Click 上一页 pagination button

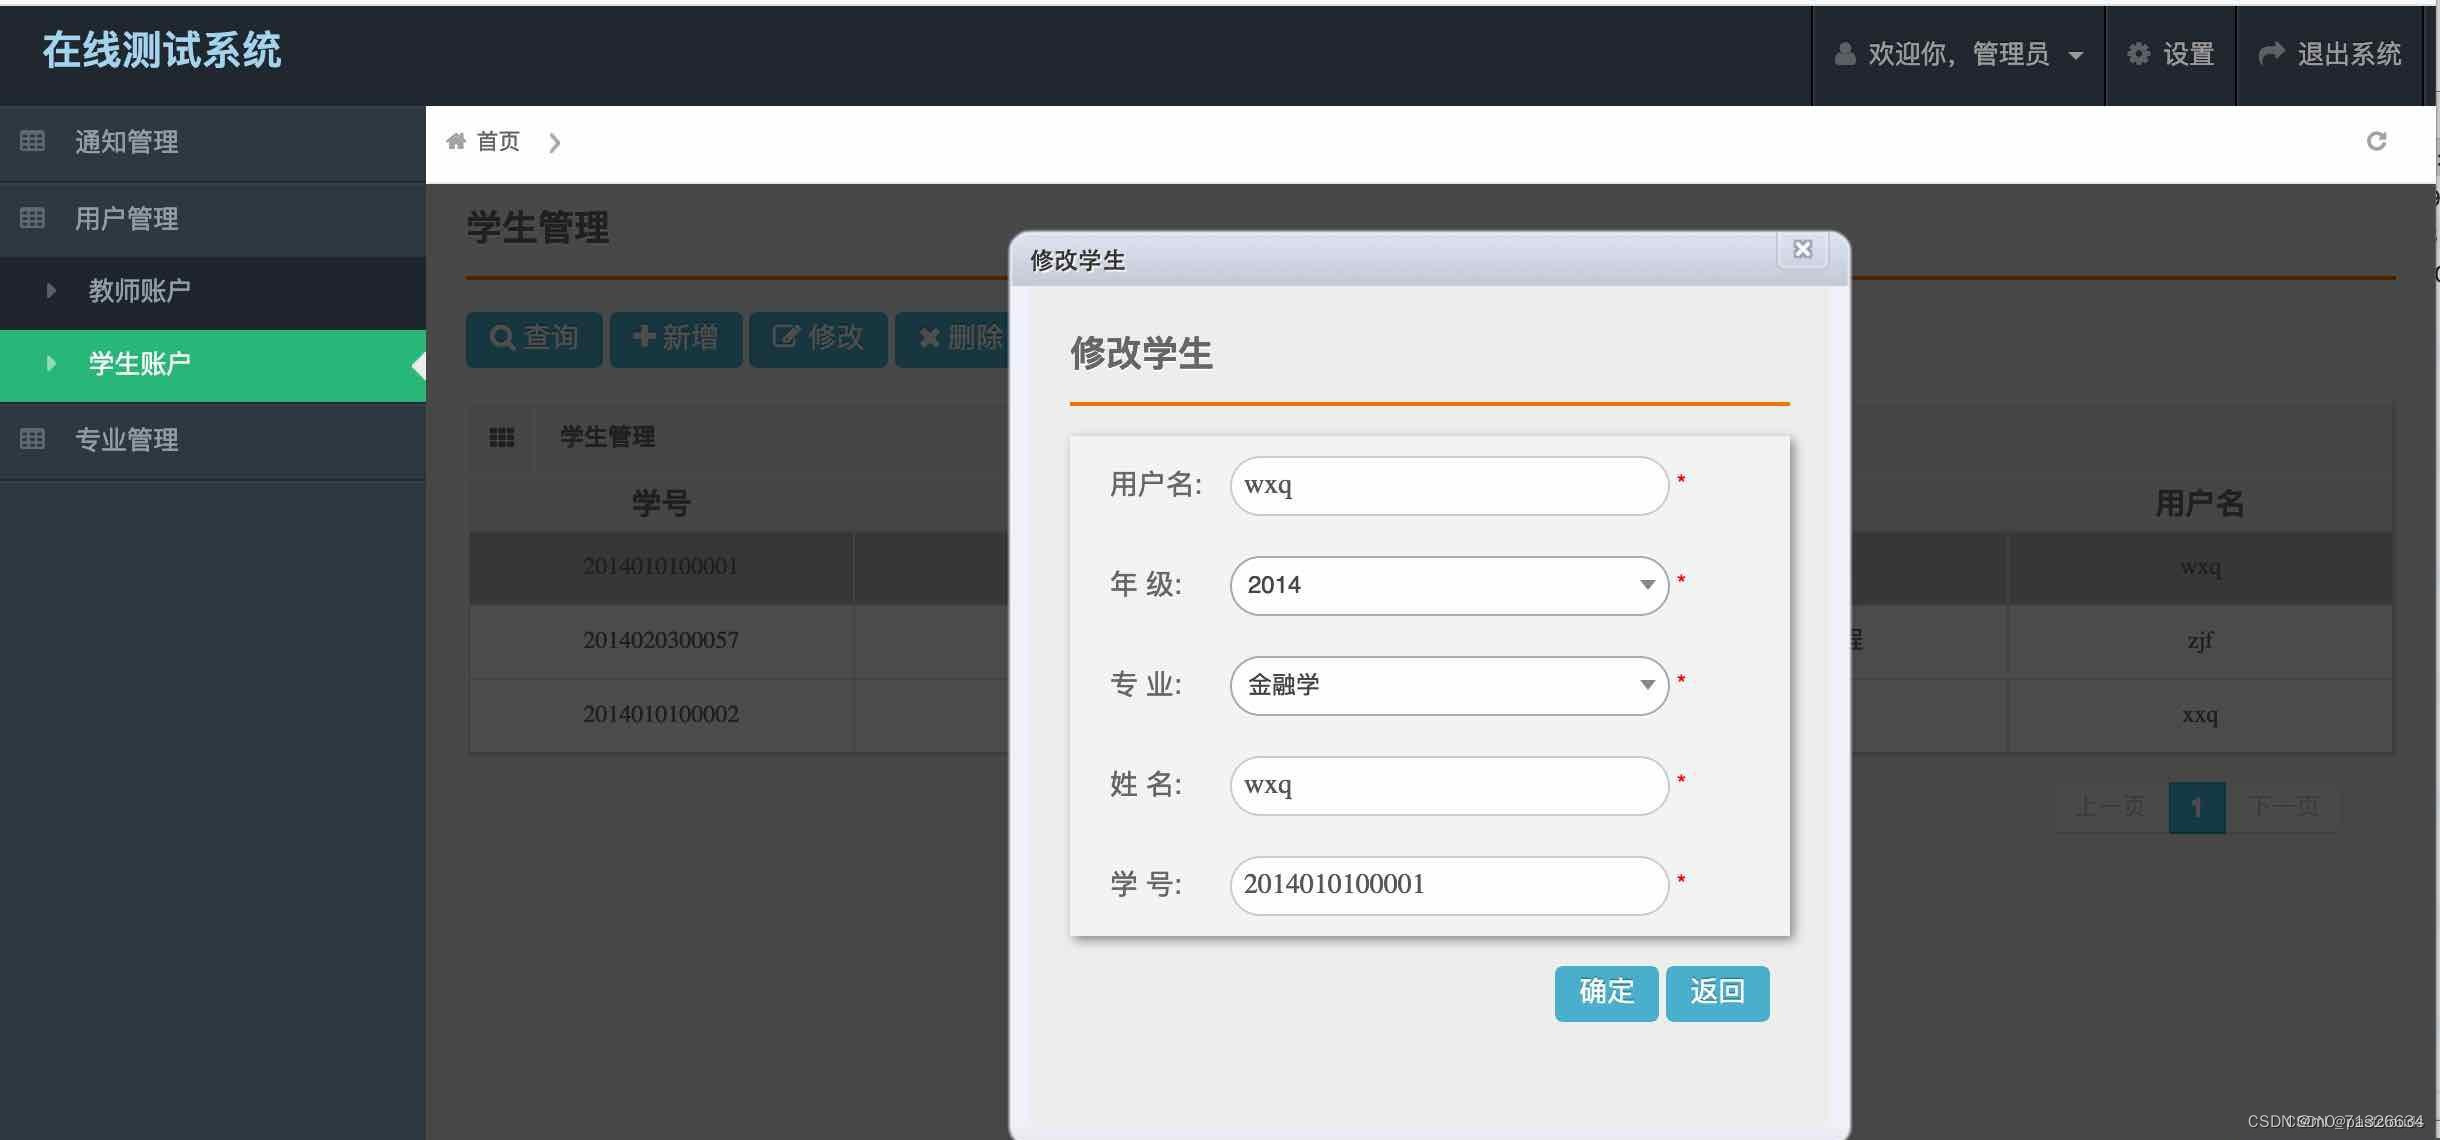[x=2110, y=806]
